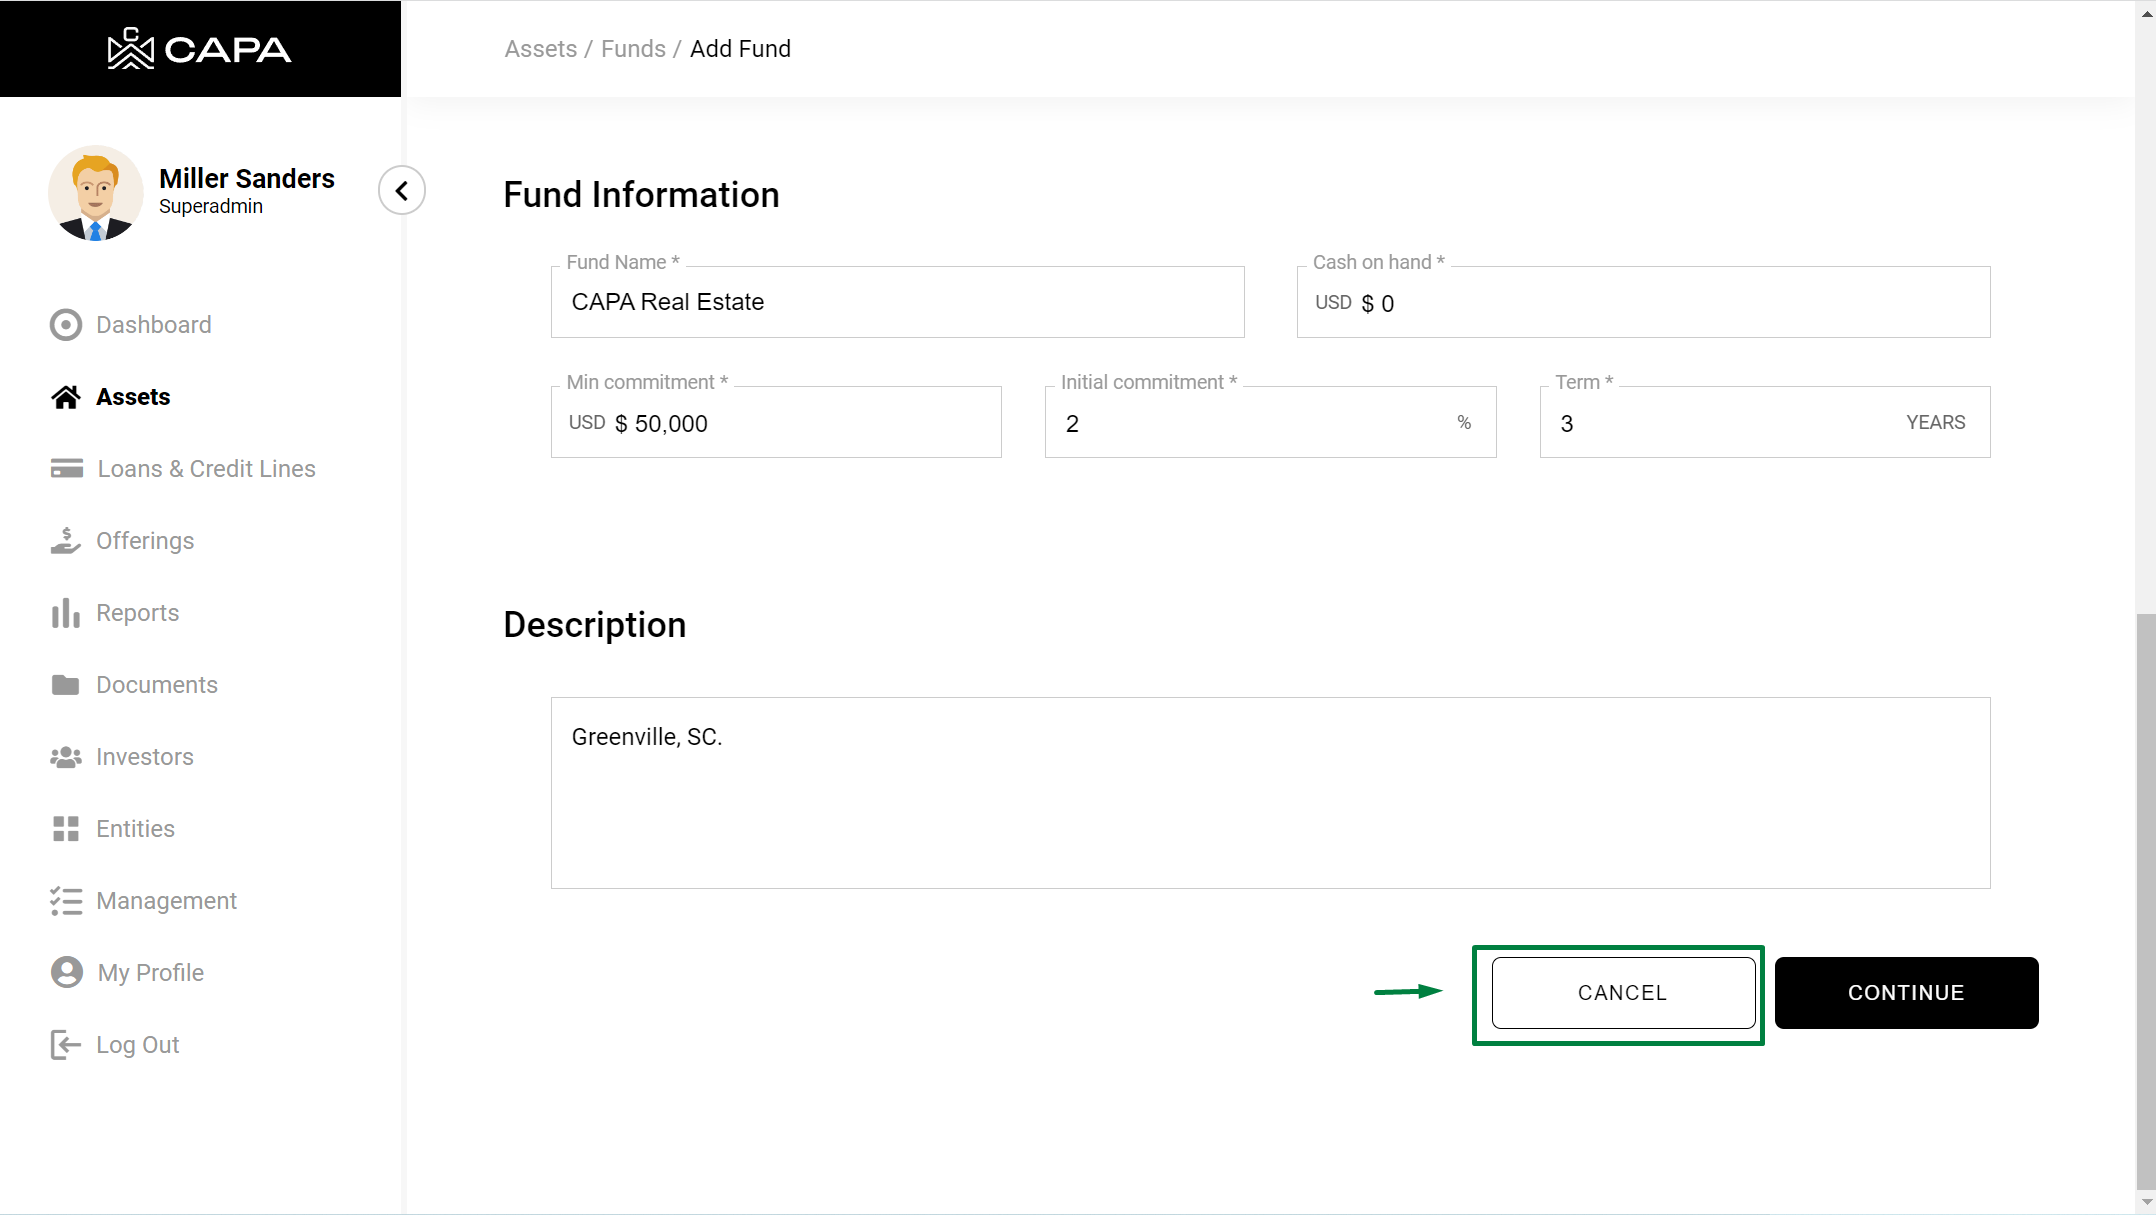Click the Entities grid icon
The image size is (2156, 1215).
[66, 829]
